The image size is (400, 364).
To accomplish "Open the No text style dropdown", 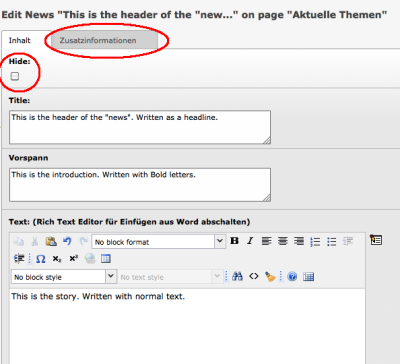I will (x=169, y=277).
